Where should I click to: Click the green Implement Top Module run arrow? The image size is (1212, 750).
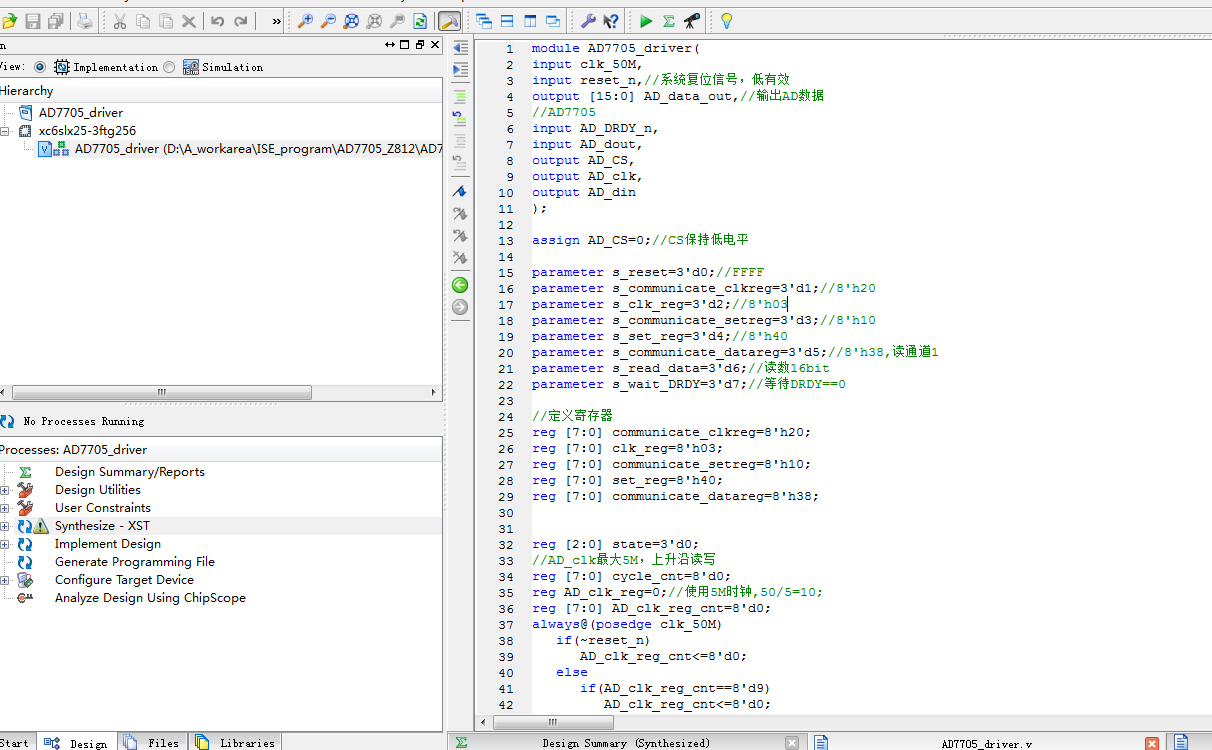click(646, 21)
